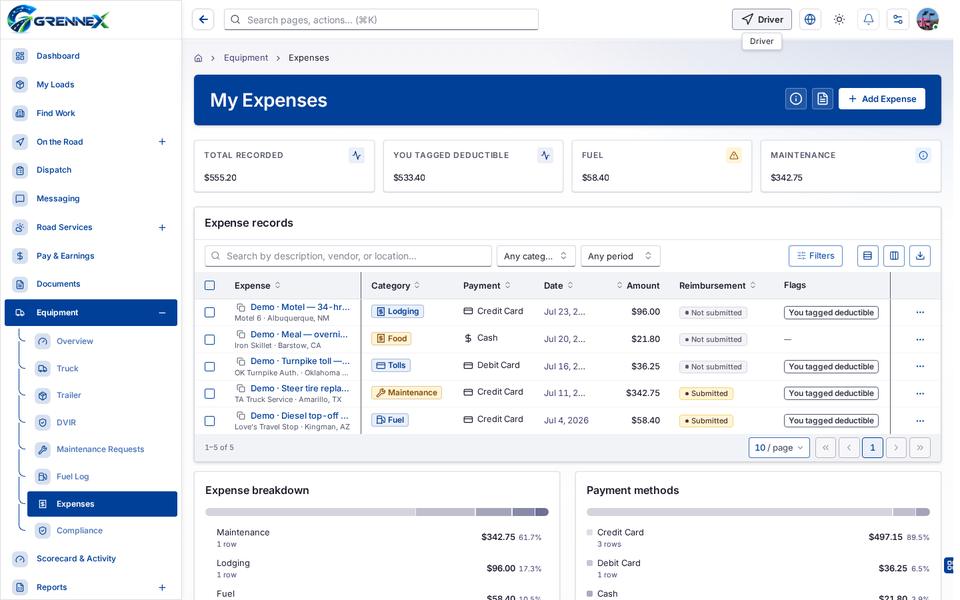Open the settings sliders icon in header
This screenshot has height=600, width=960.
(x=898, y=20)
